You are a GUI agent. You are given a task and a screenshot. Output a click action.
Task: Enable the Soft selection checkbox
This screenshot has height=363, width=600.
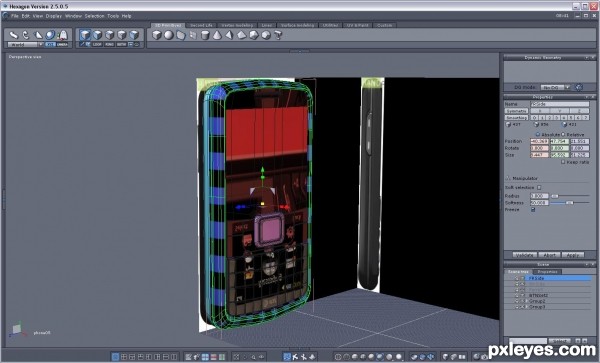[539, 187]
